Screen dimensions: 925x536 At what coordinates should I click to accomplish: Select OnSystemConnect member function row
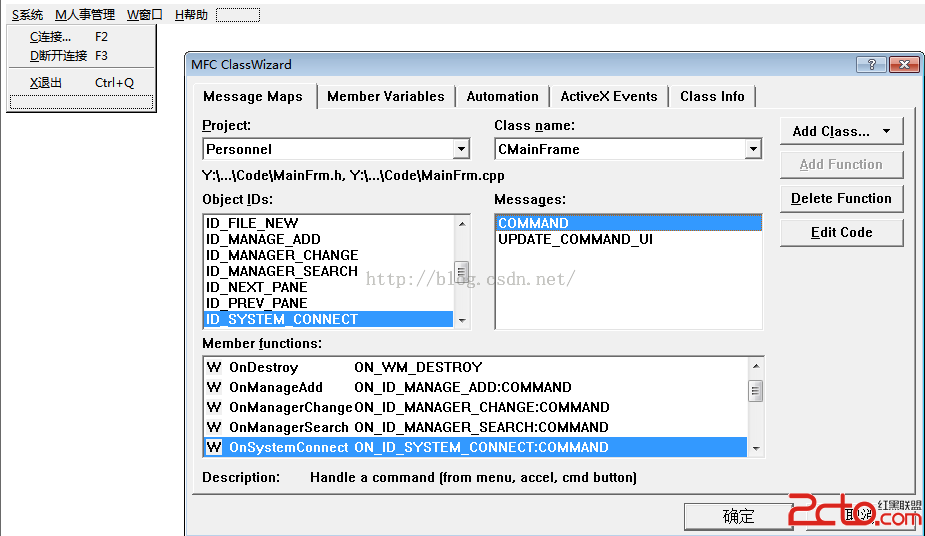pos(475,448)
